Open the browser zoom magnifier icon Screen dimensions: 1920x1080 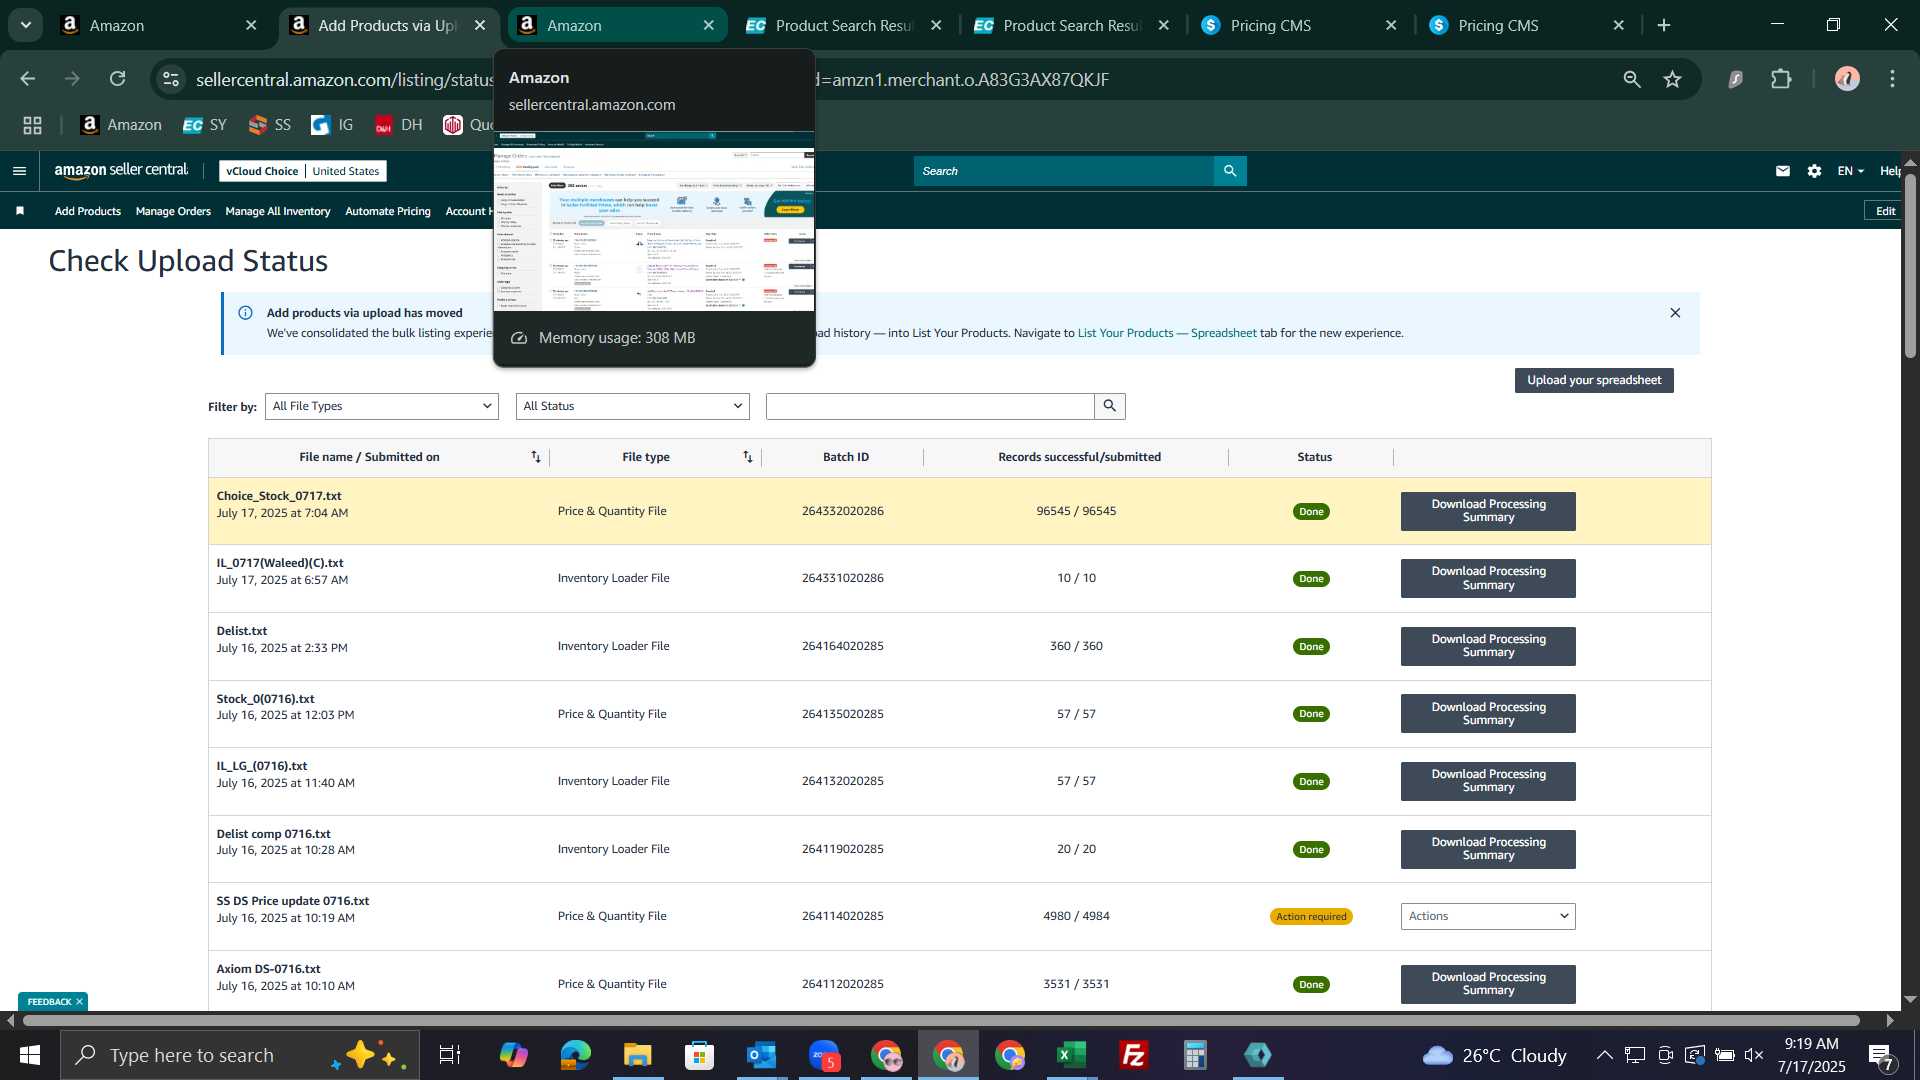pos(1632,79)
